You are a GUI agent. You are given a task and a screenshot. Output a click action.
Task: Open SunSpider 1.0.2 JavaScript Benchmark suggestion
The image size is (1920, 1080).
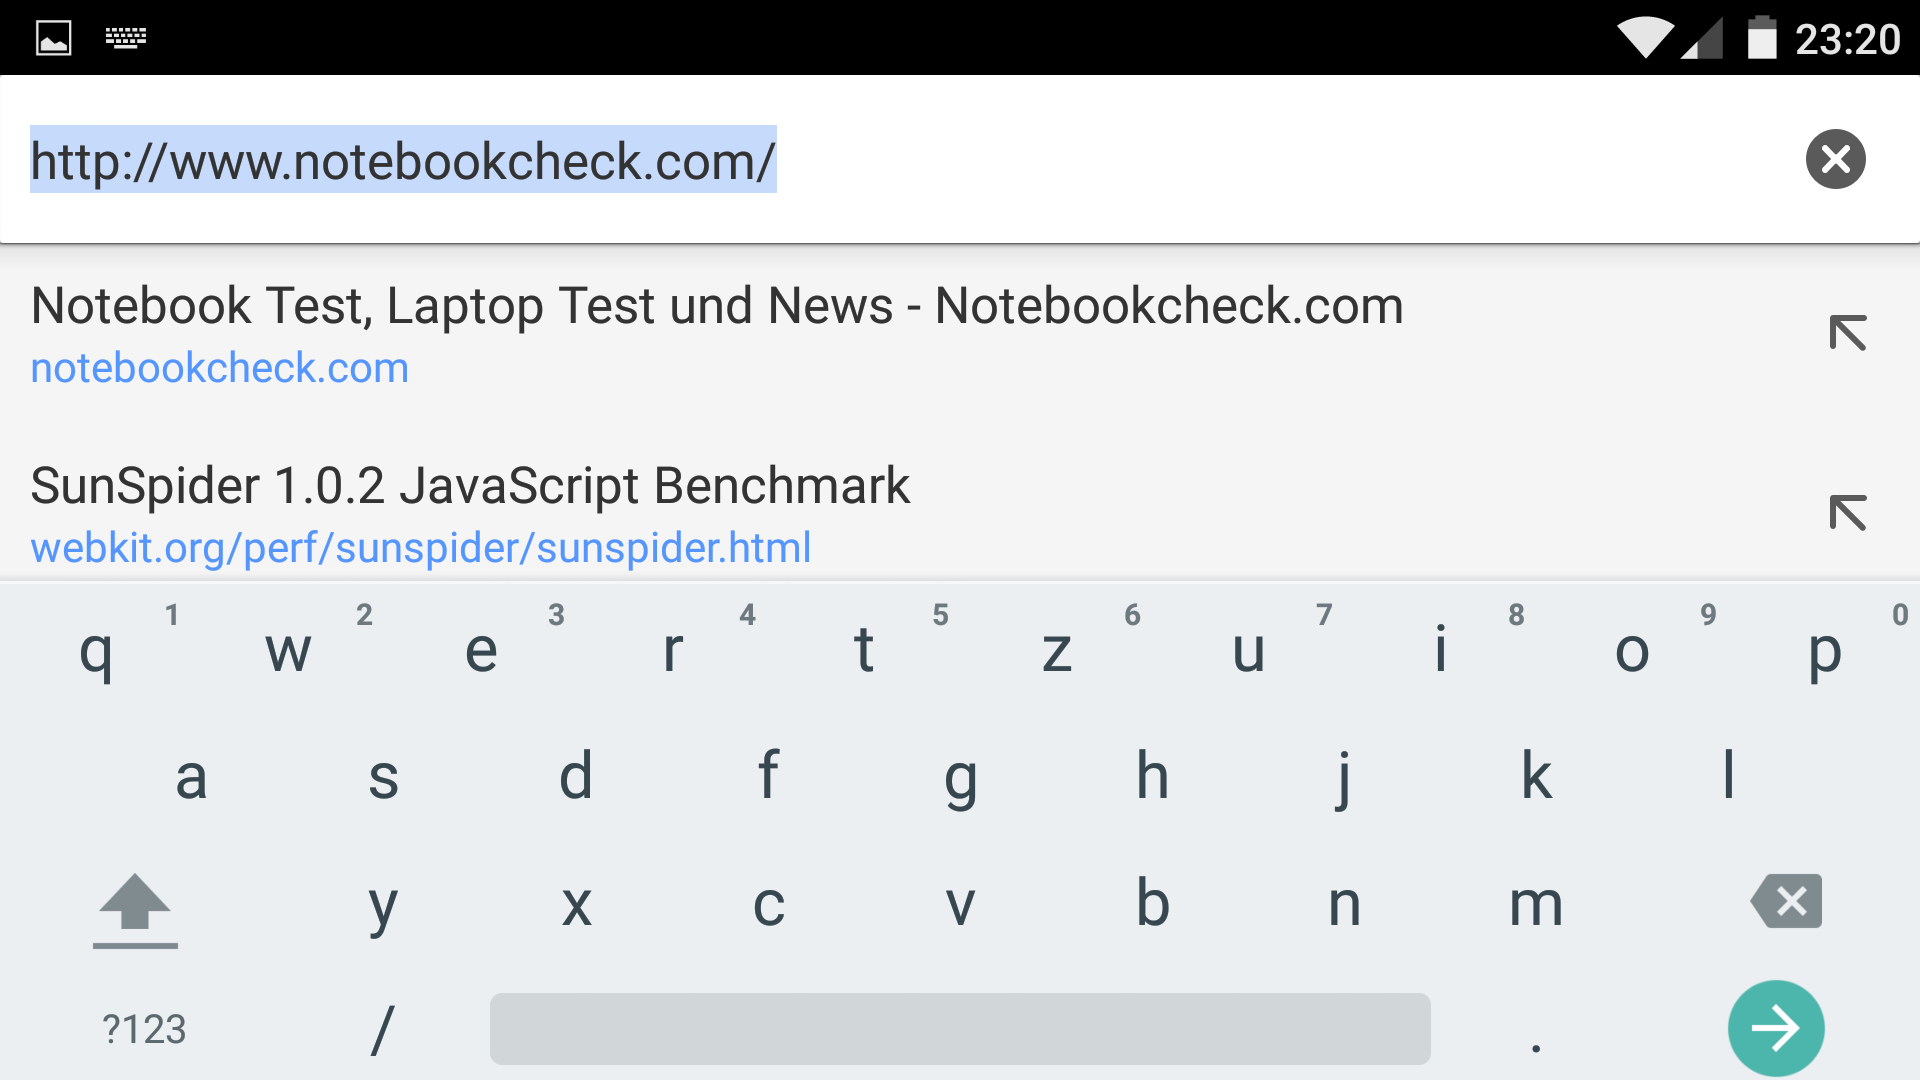pos(470,514)
